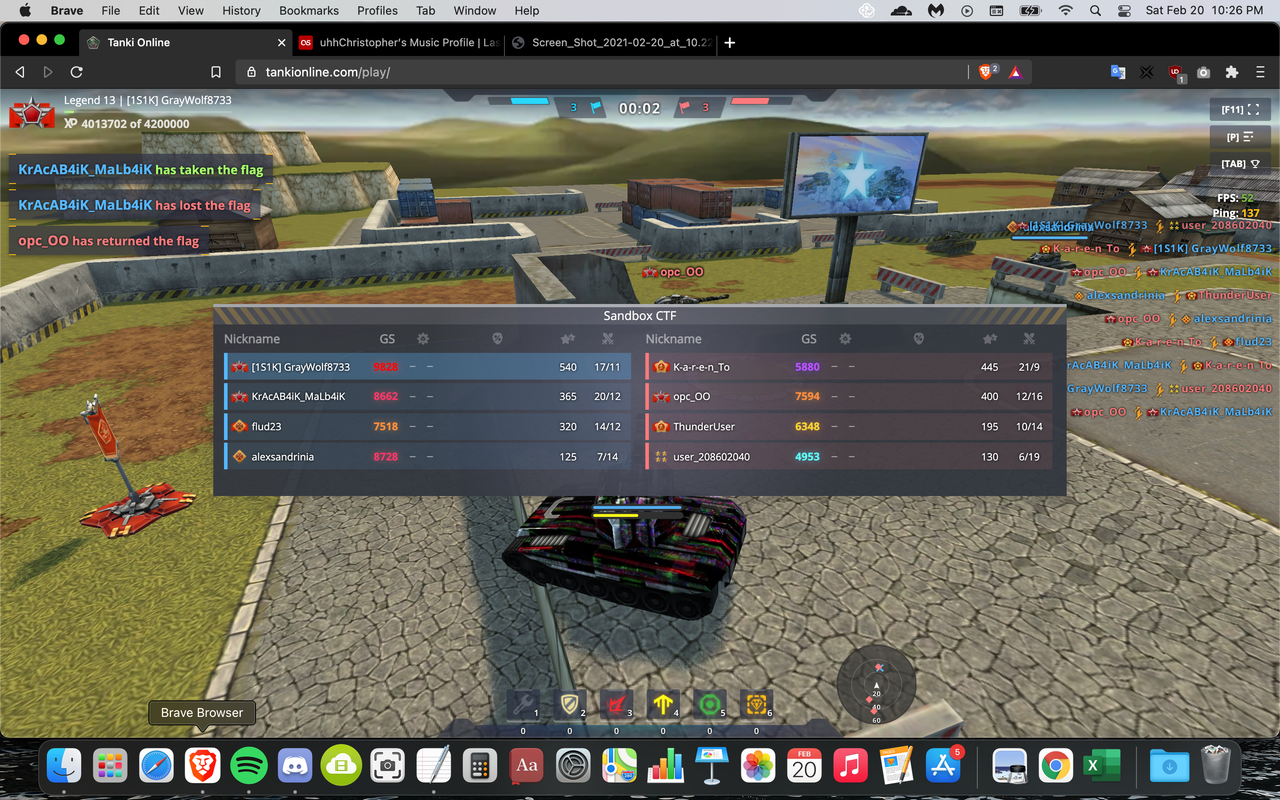Toggle fullscreen with the F11 button

[x=1240, y=109]
